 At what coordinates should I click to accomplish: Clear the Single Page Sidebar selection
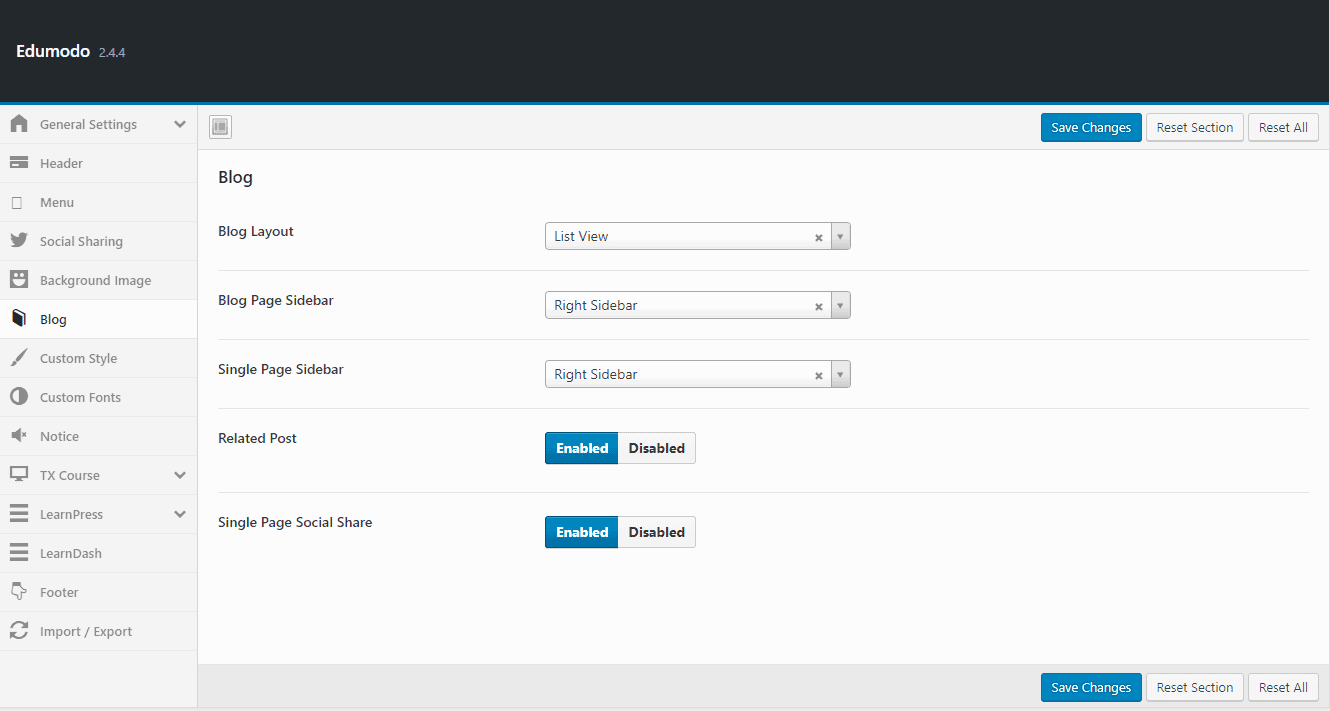tap(818, 376)
